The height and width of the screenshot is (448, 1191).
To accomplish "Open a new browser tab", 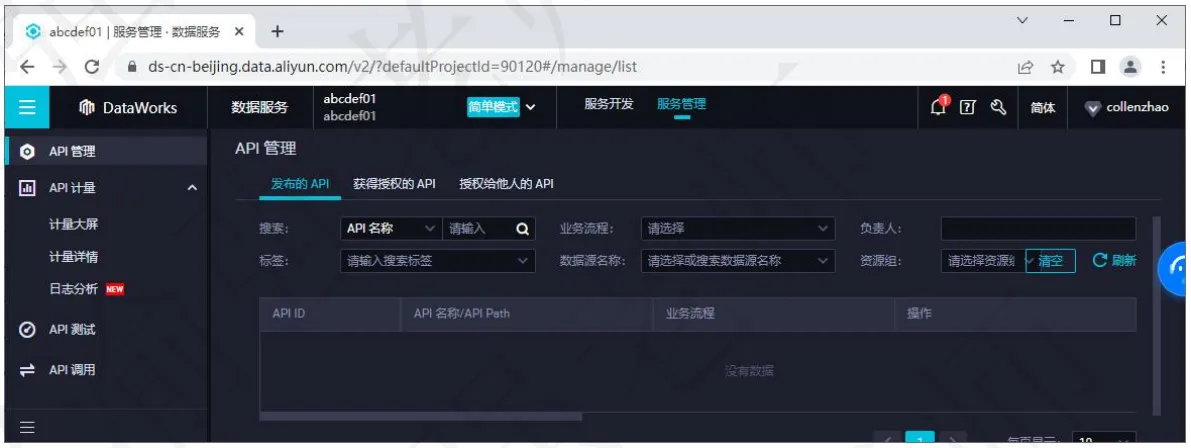I will click(277, 31).
